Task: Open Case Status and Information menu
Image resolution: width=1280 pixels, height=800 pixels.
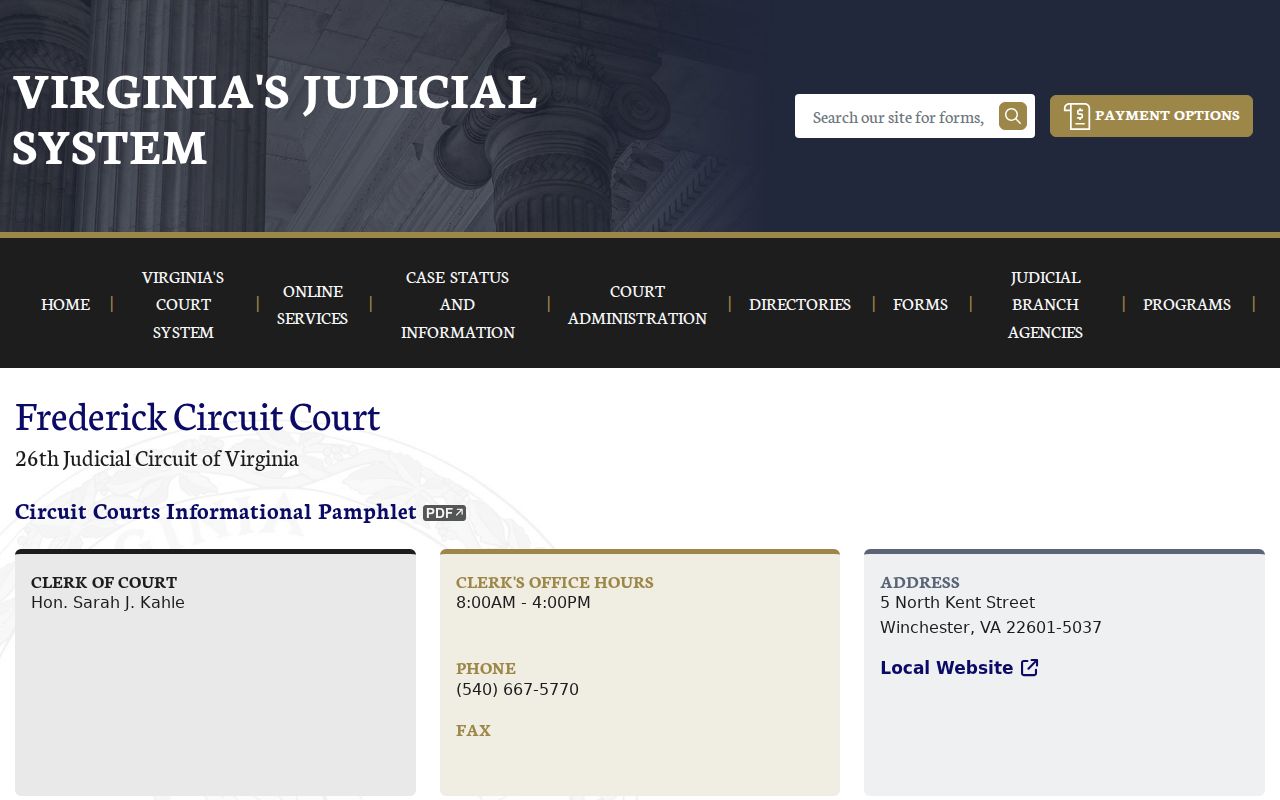Action: pyautogui.click(x=458, y=304)
